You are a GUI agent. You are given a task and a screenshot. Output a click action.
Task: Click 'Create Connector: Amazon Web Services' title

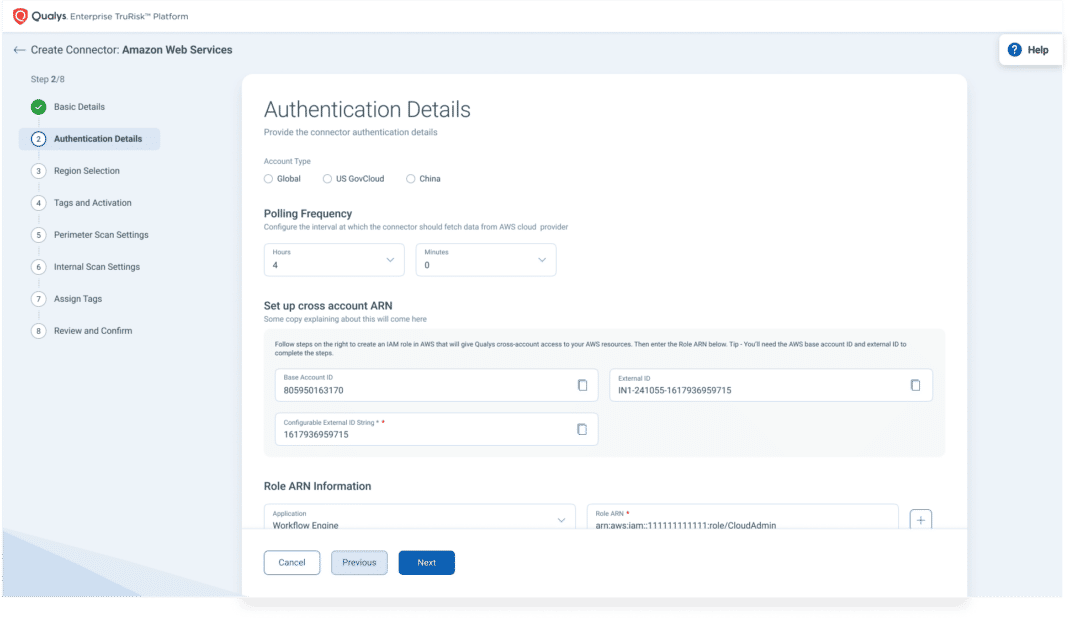132,50
